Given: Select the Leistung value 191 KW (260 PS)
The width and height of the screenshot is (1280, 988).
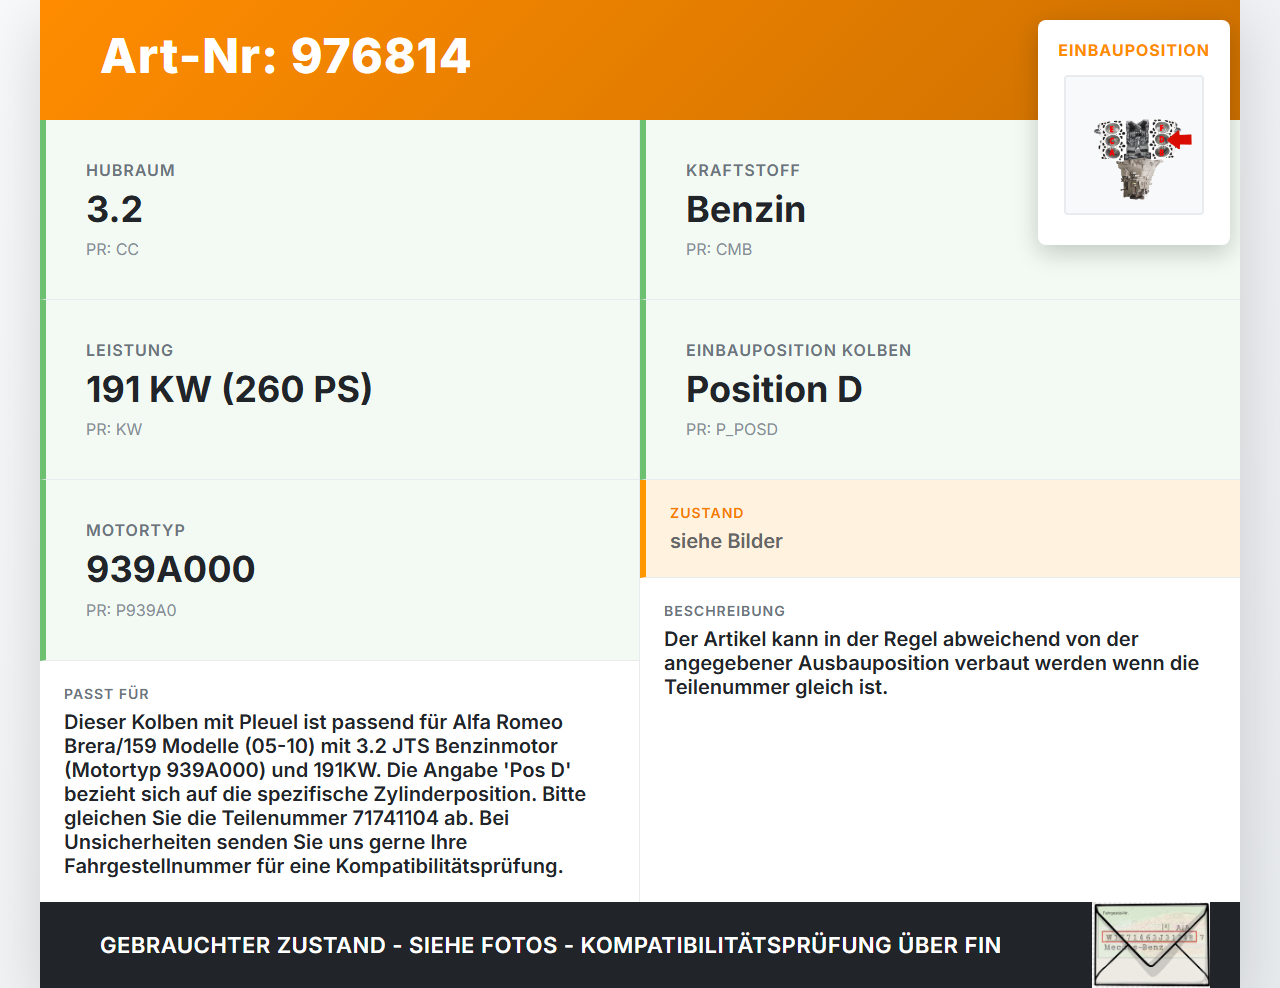Looking at the screenshot, I should point(229,389).
